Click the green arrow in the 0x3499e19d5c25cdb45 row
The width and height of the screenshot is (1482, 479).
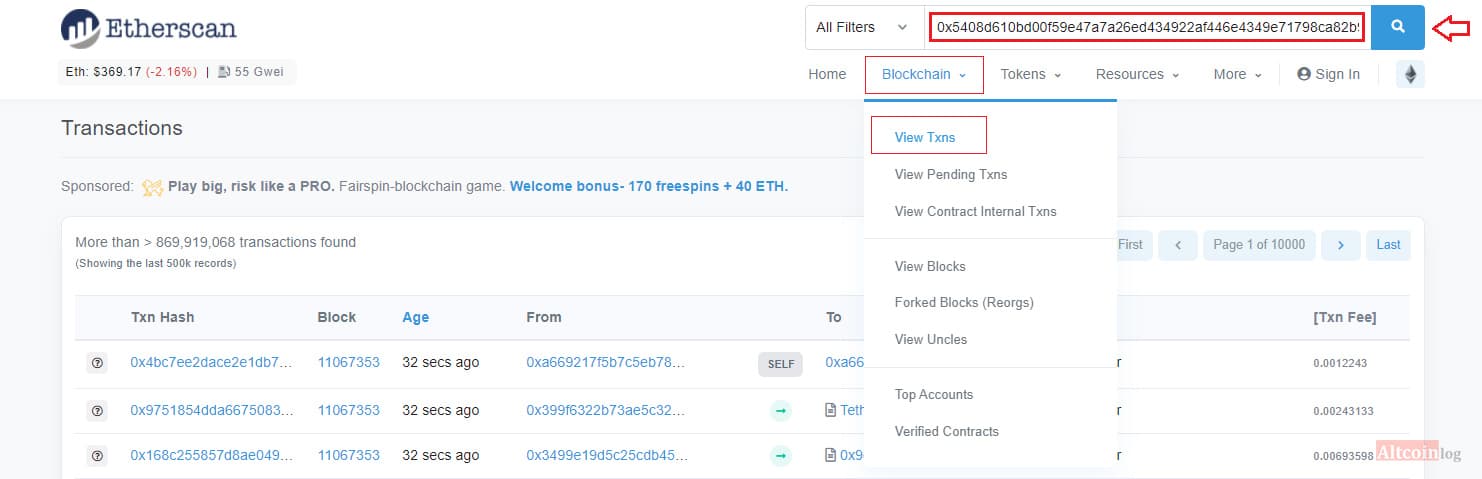[781, 456]
